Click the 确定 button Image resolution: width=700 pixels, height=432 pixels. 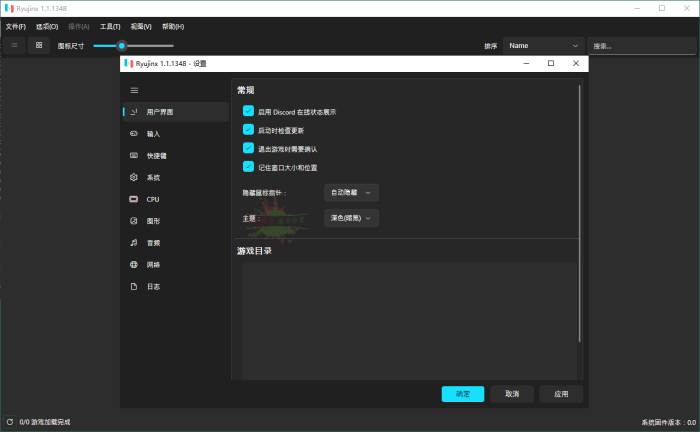click(462, 394)
